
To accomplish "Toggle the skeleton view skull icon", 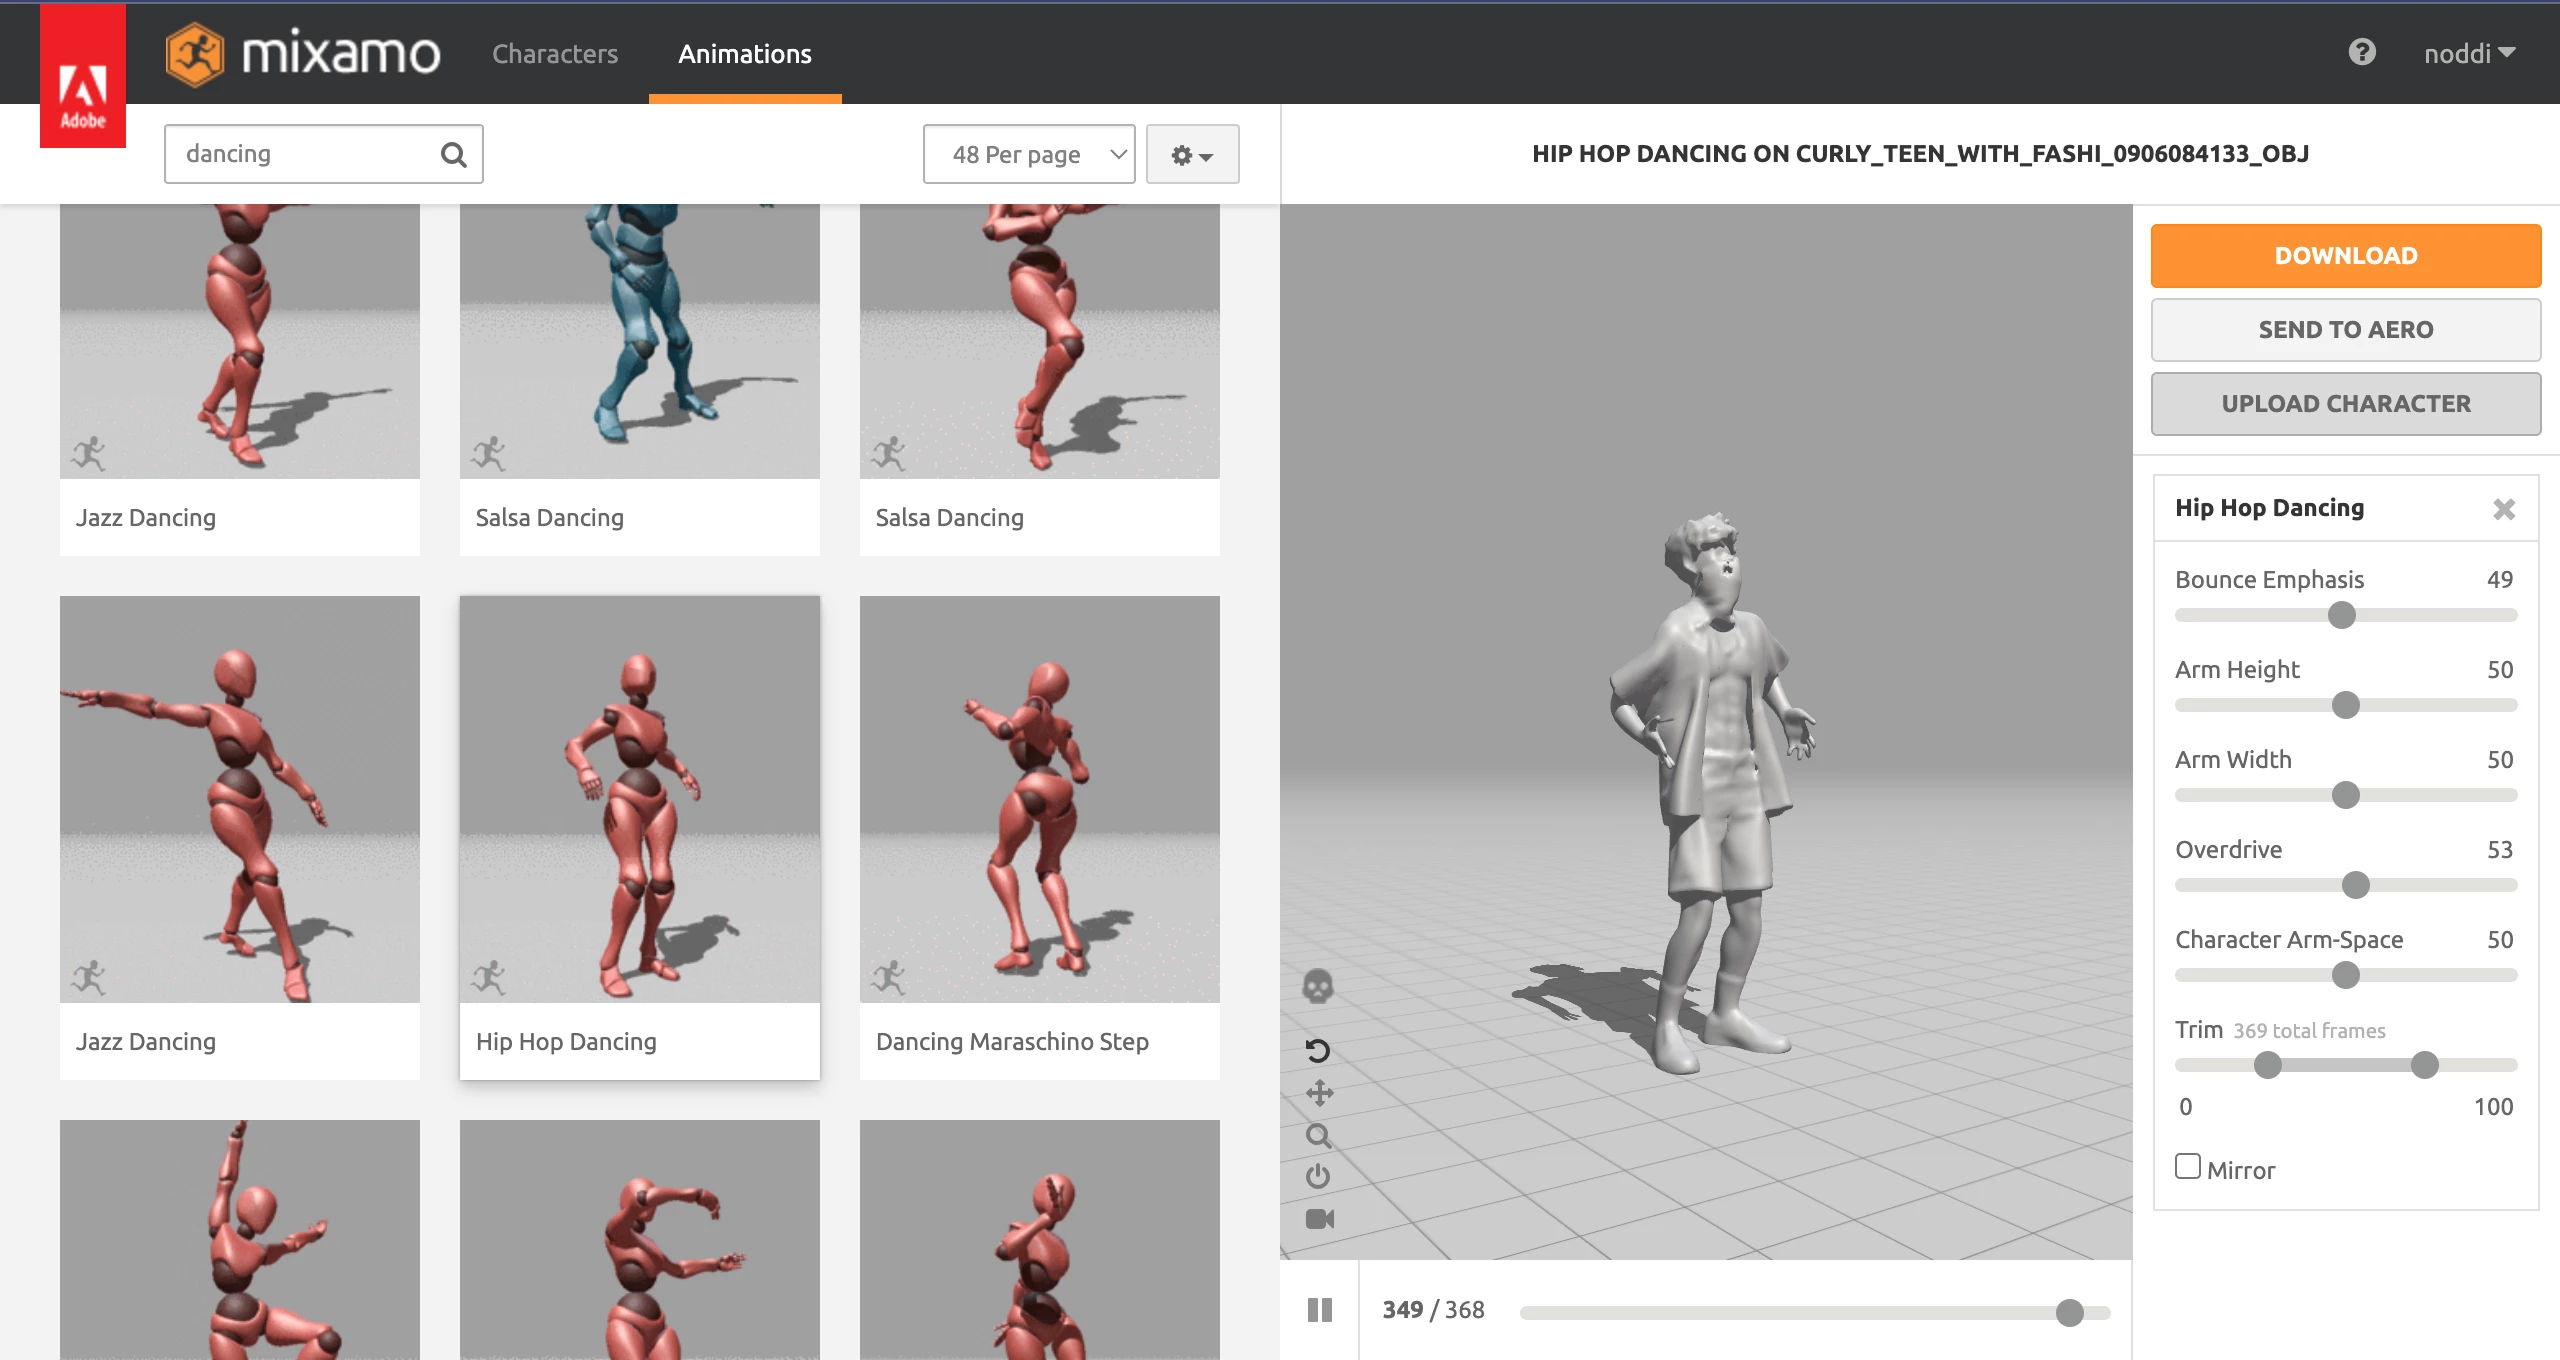I will click(1318, 987).
